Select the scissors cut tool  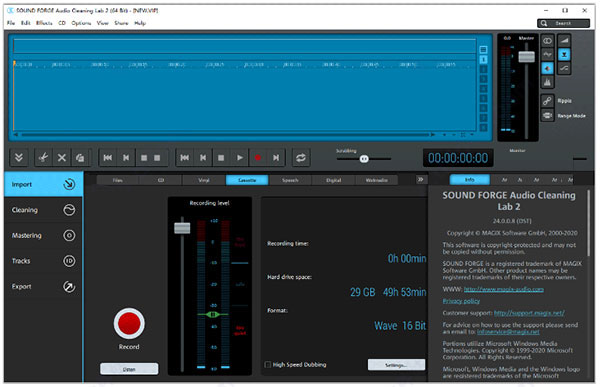(x=43, y=157)
